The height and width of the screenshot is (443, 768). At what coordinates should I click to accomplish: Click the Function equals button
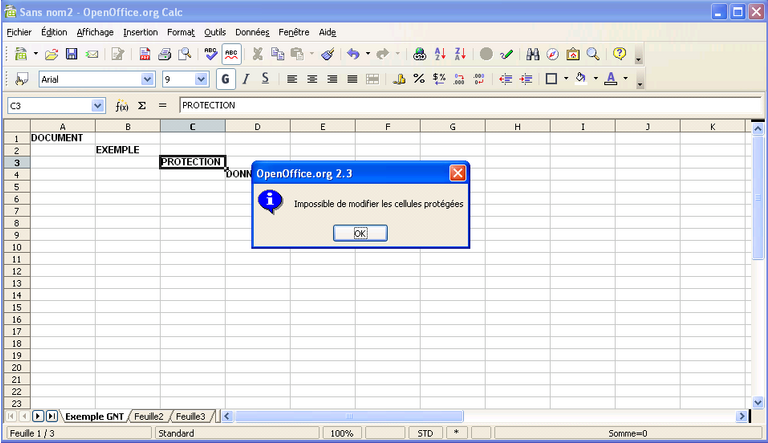163,105
